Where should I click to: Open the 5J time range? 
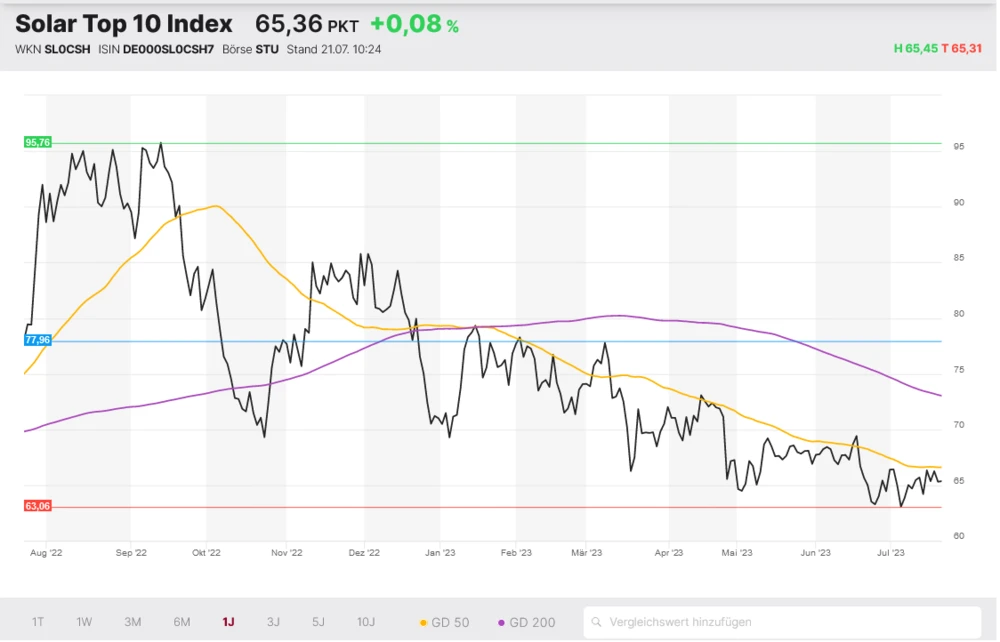coord(318,622)
